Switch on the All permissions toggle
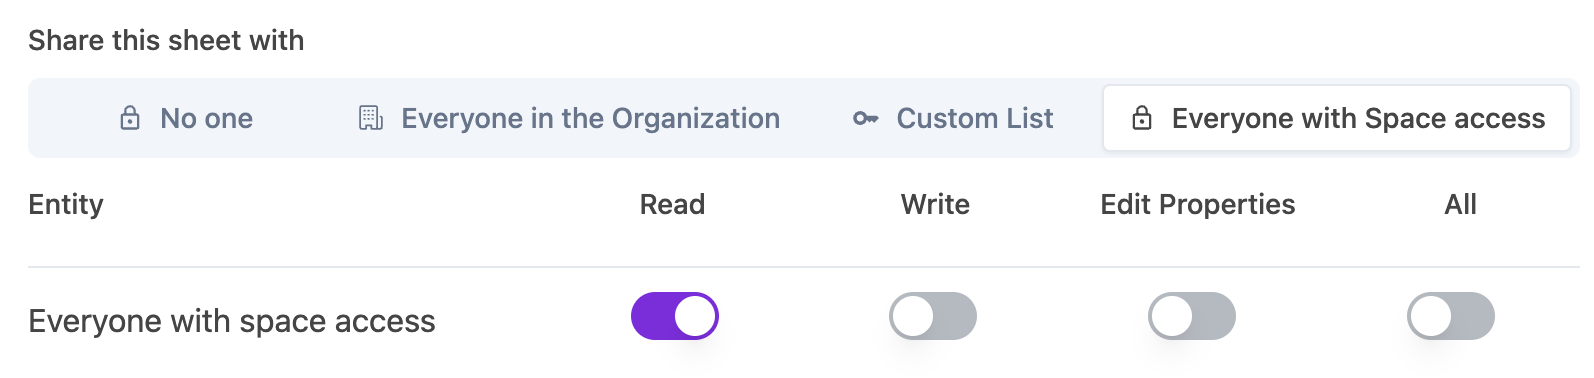This screenshot has width=1594, height=378. coord(1451,316)
